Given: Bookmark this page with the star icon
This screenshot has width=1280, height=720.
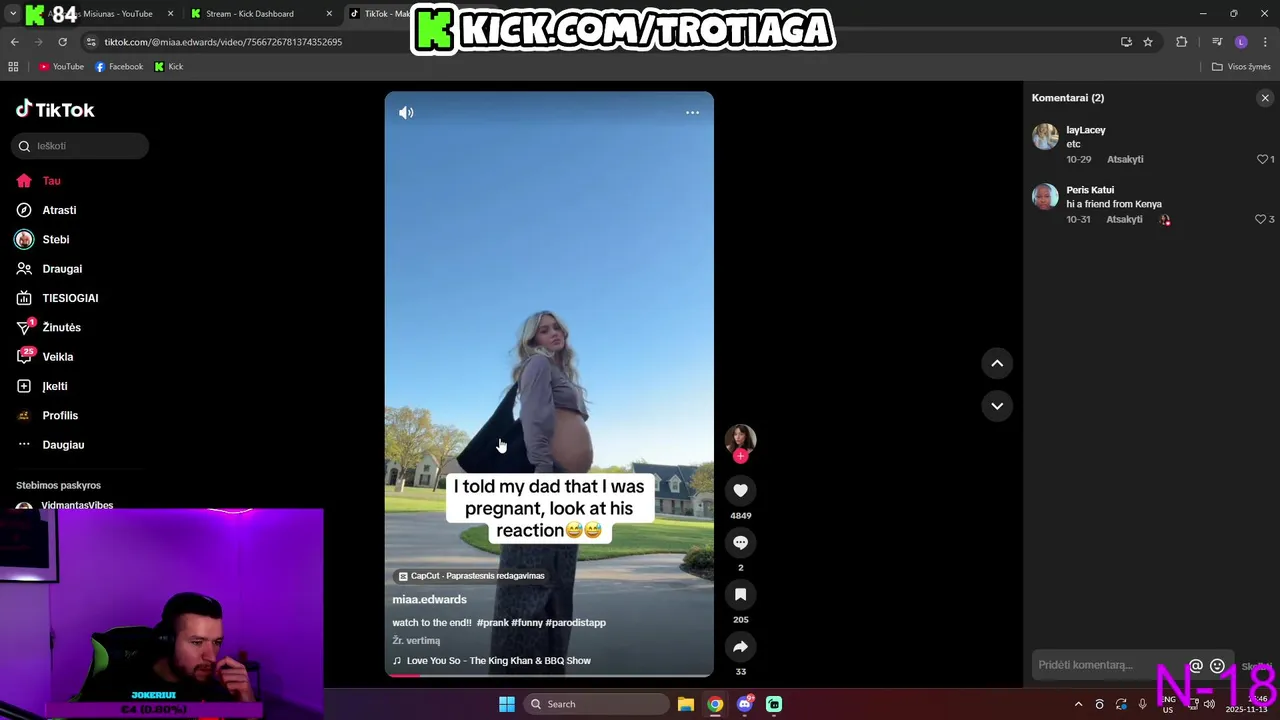Looking at the screenshot, I should 1148,42.
